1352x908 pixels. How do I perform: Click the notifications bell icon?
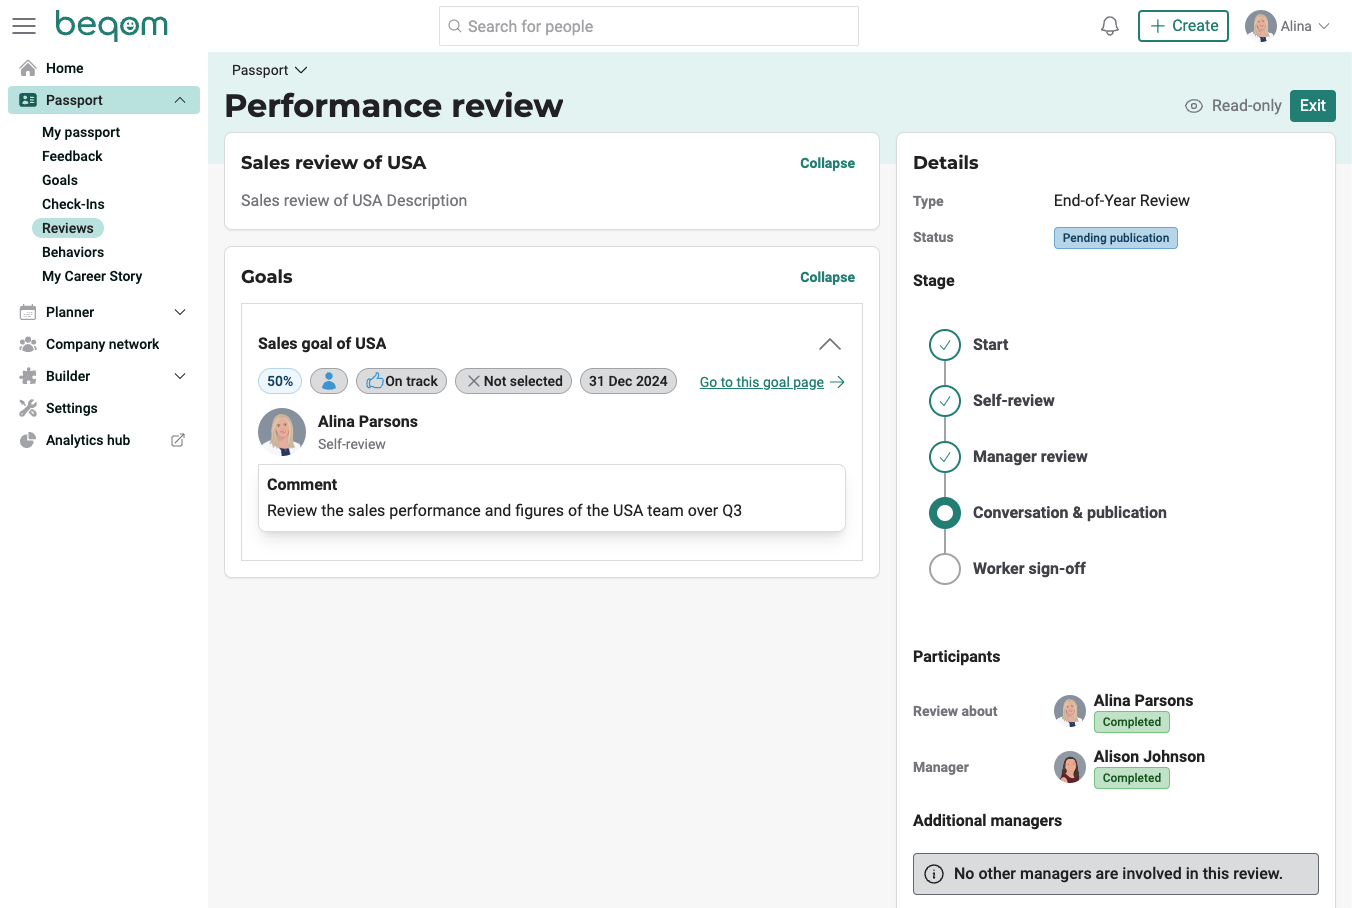(1109, 26)
